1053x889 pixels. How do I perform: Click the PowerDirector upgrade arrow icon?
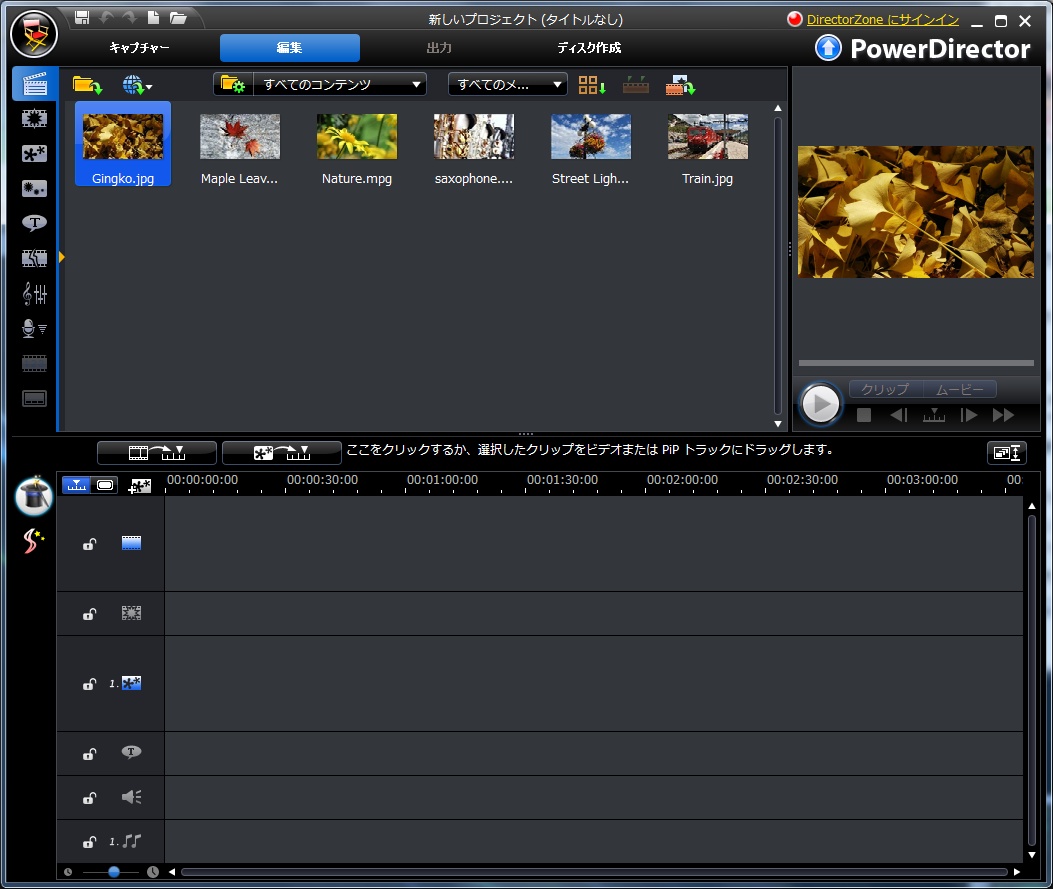tap(828, 48)
